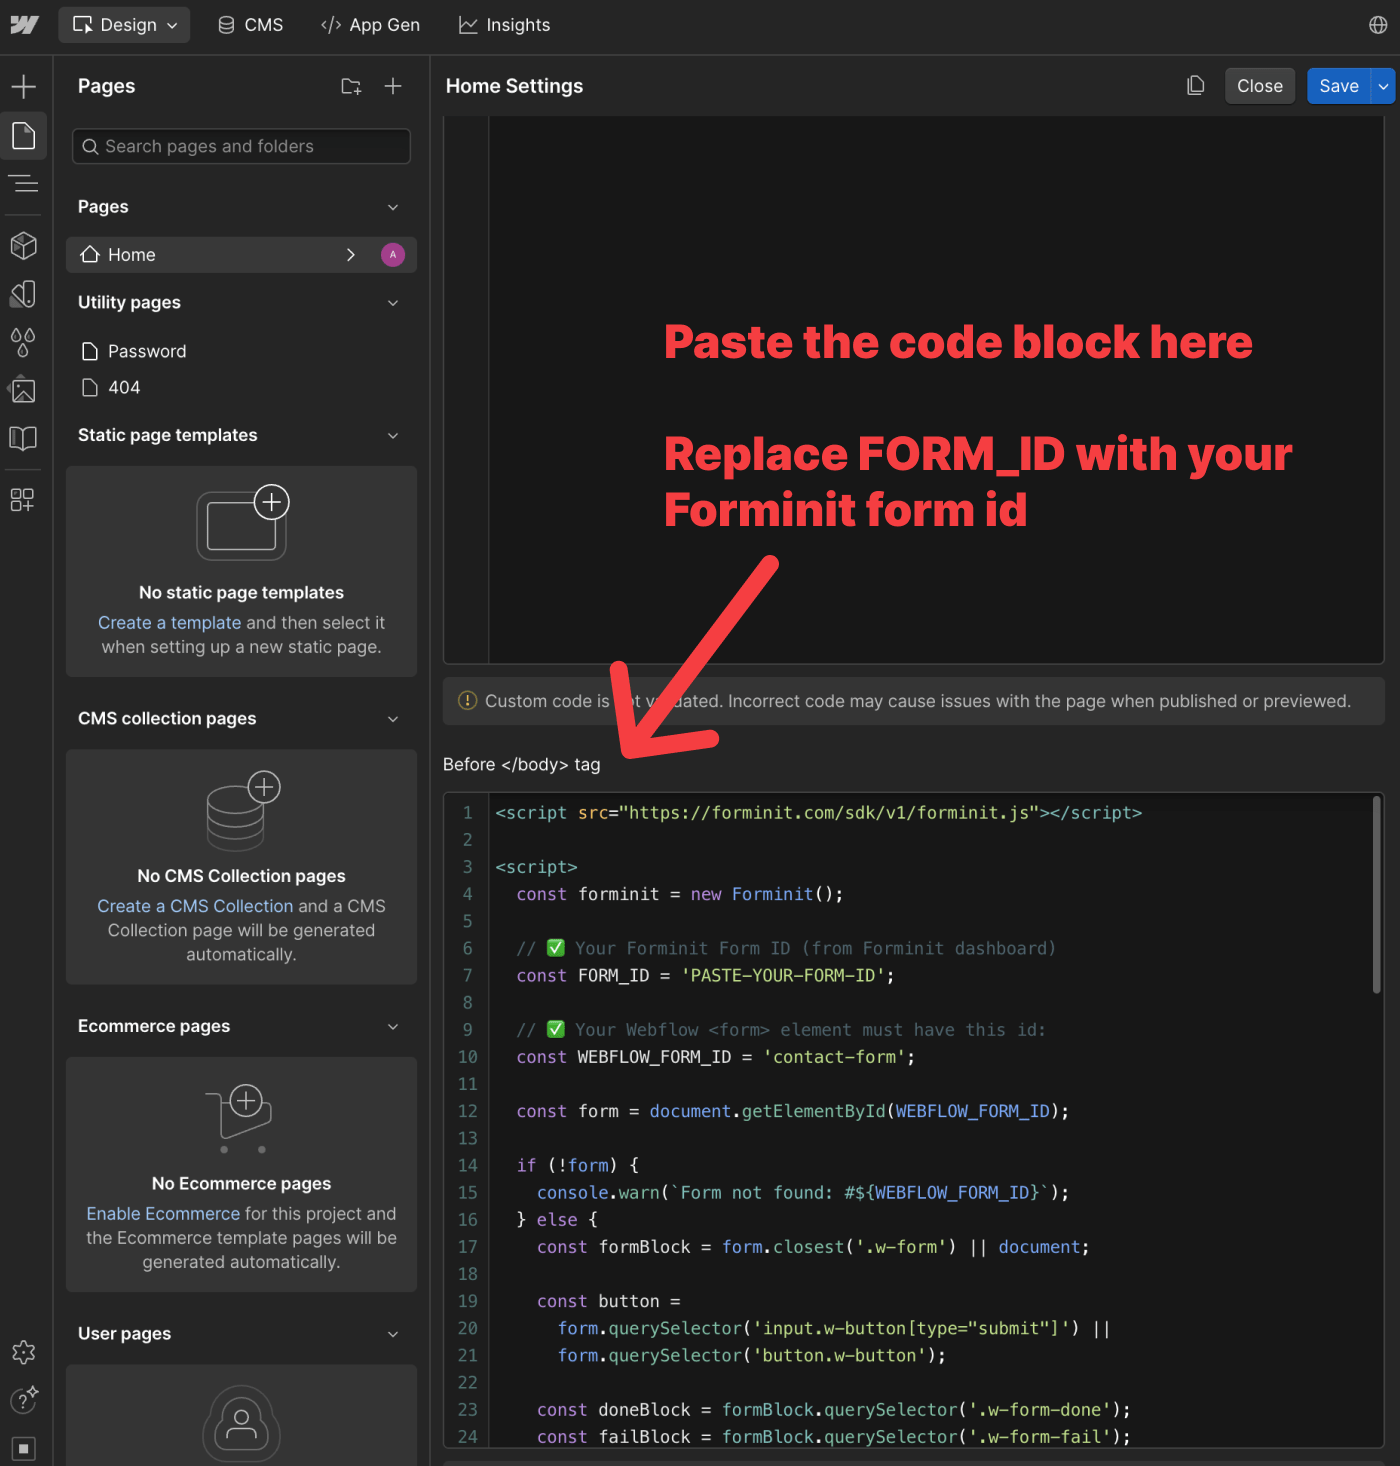The width and height of the screenshot is (1400, 1466).
Task: Expand the Home page child pages chevron
Action: coord(351,255)
